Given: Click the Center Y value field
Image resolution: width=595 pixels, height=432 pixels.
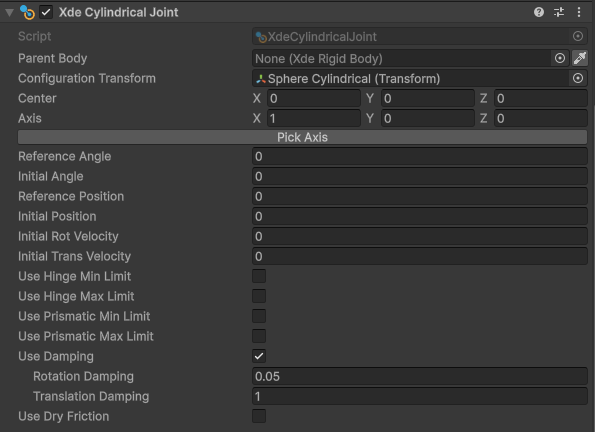Looking at the screenshot, I should 428,98.
